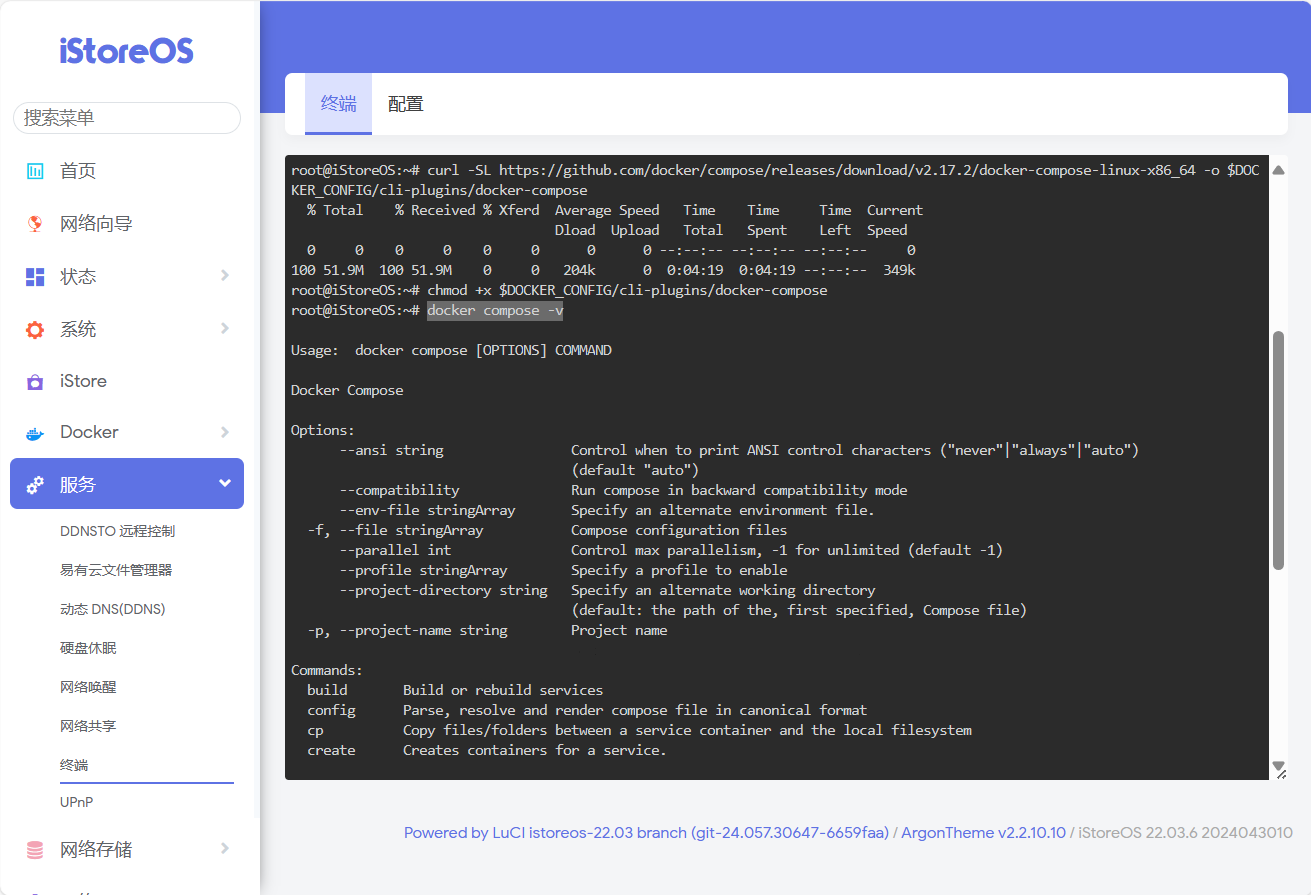The height and width of the screenshot is (895, 1311).
Task: Switch to the 配置 configuration tab
Action: pyautogui.click(x=405, y=104)
